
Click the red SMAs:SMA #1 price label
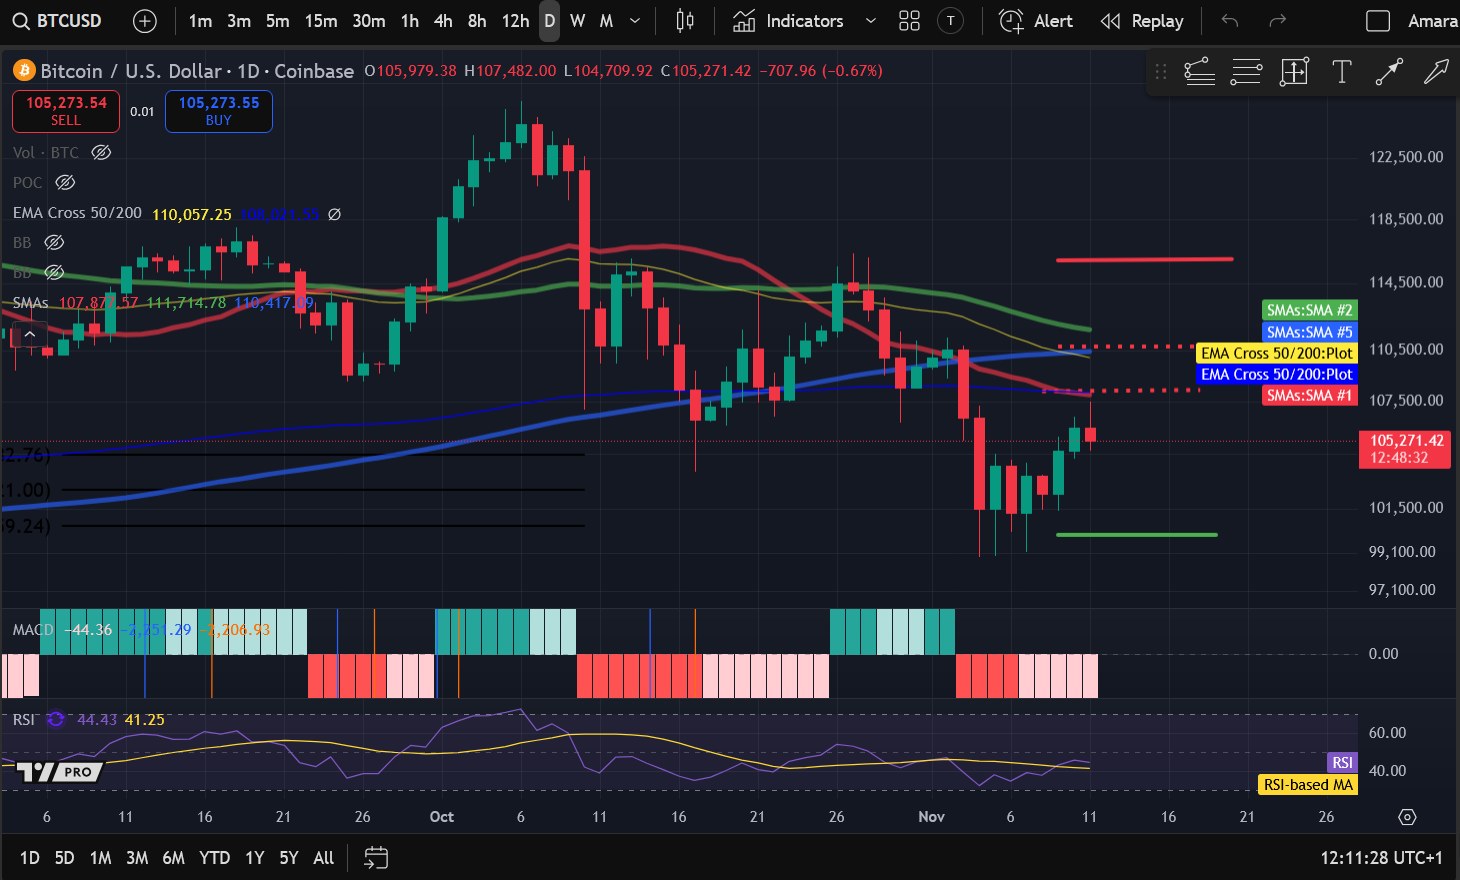(x=1309, y=395)
